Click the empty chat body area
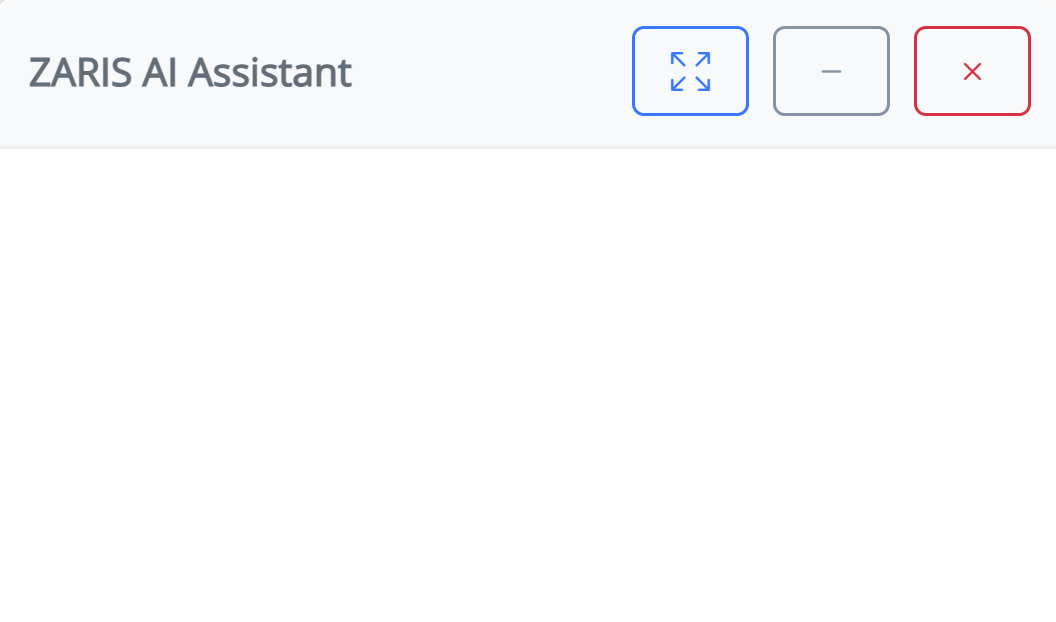The height and width of the screenshot is (622, 1056). coord(528,385)
